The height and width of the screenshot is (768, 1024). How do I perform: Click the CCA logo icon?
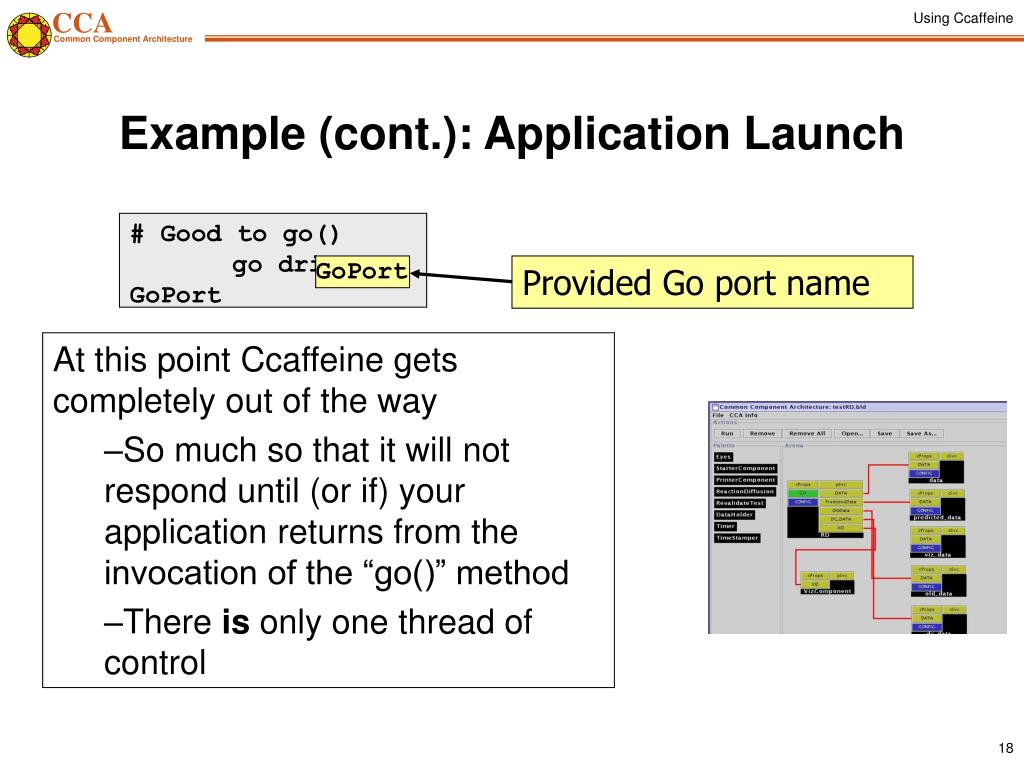[x=29, y=34]
